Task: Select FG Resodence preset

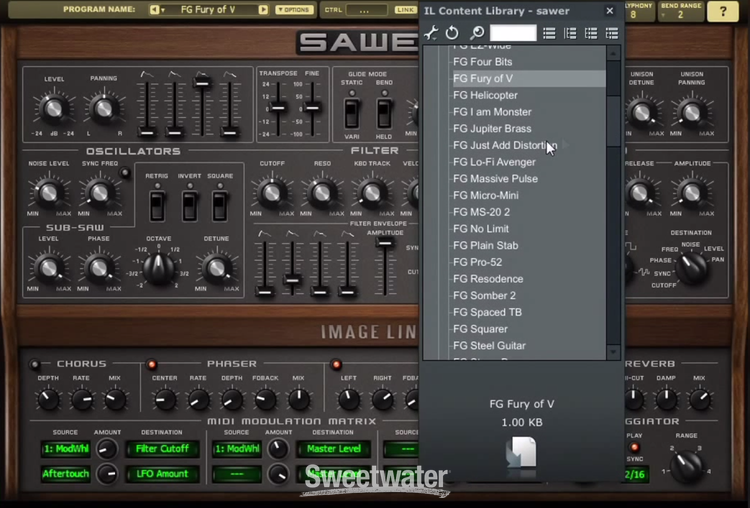Action: pos(488,279)
